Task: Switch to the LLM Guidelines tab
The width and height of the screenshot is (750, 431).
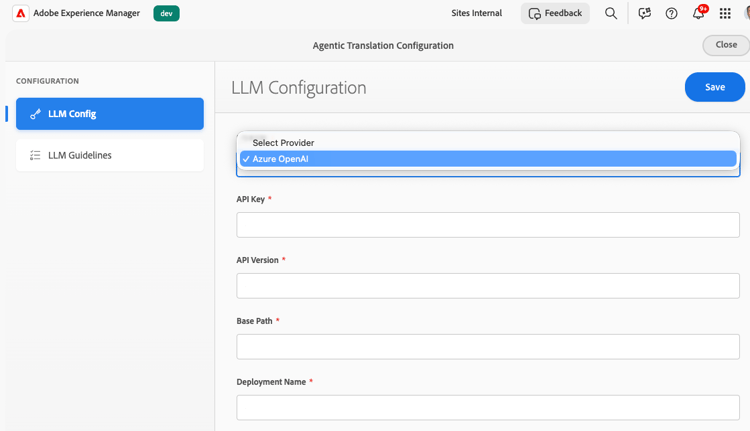Action: click(x=110, y=155)
